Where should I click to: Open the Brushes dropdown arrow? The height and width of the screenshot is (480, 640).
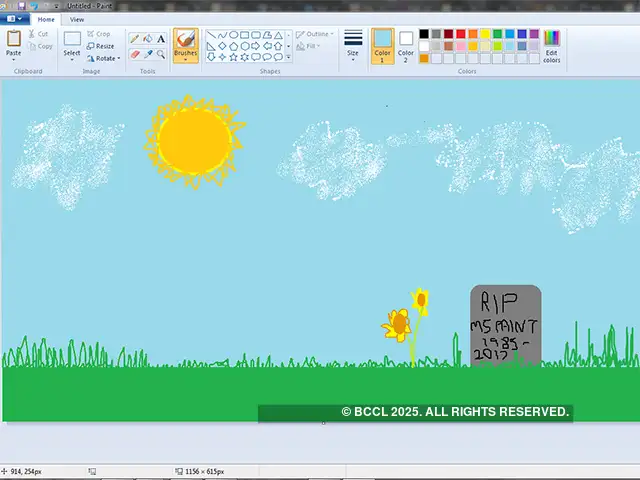click(x=185, y=60)
